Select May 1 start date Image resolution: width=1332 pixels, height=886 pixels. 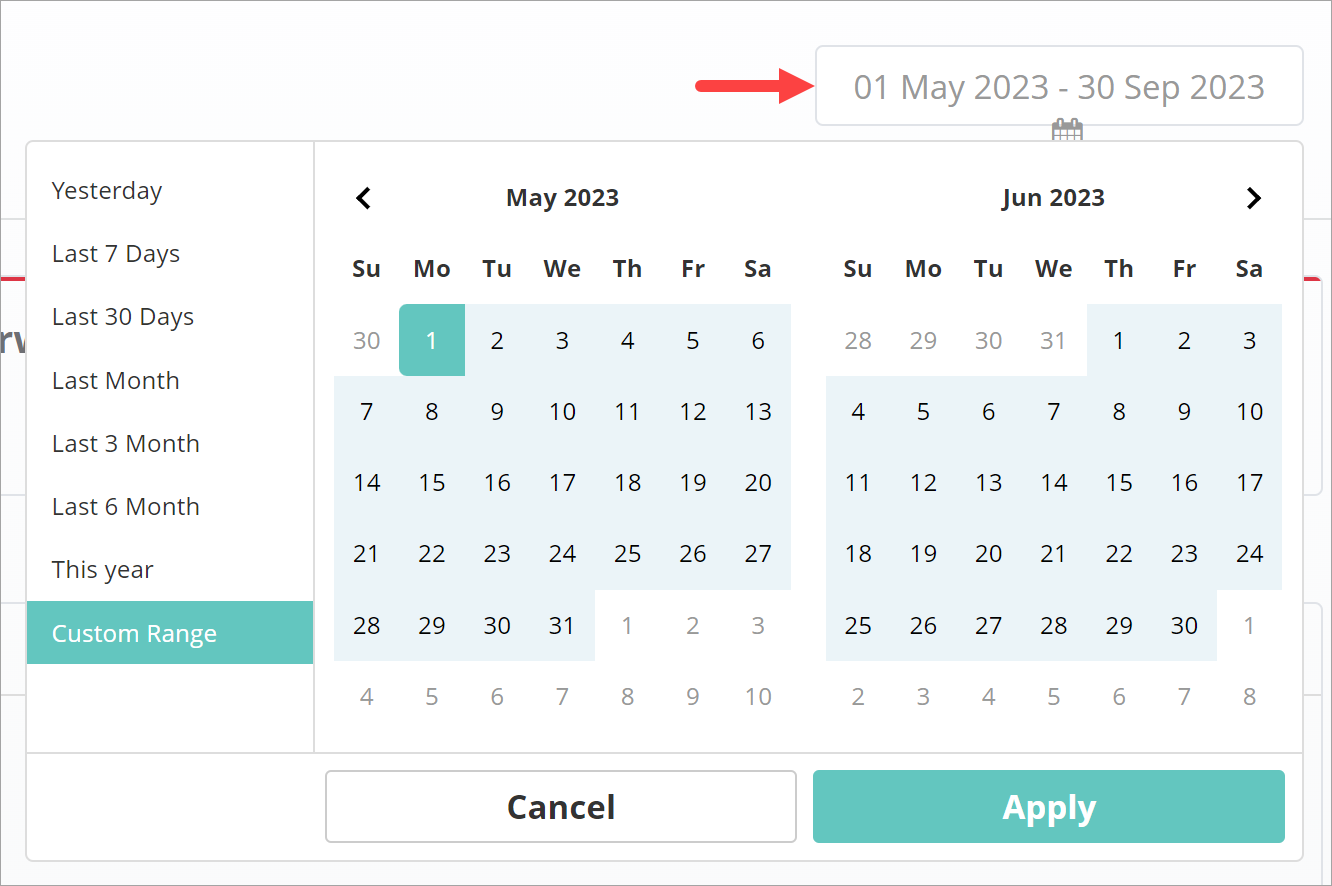(432, 340)
